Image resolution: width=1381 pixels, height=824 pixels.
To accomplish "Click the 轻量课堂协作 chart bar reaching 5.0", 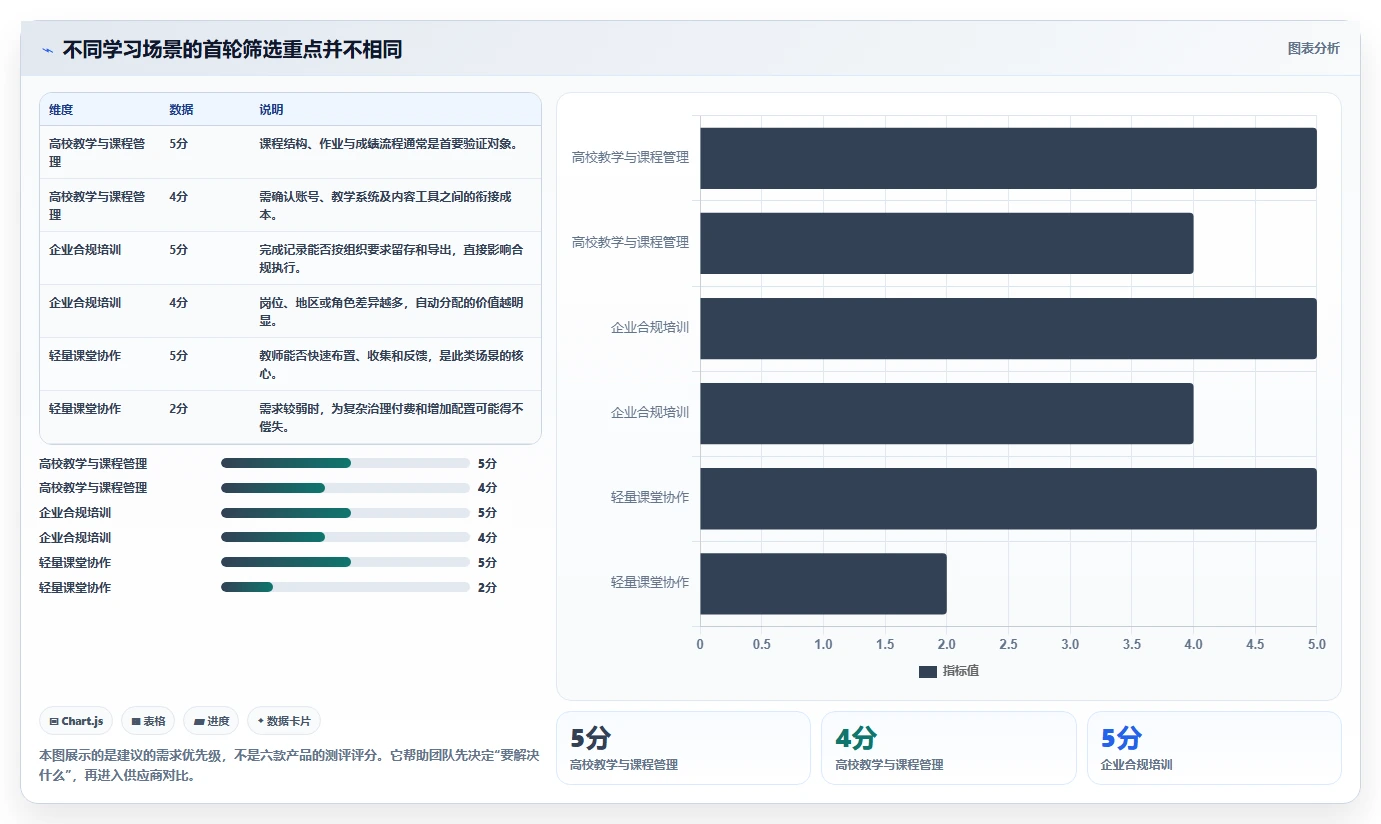I will point(1008,498).
